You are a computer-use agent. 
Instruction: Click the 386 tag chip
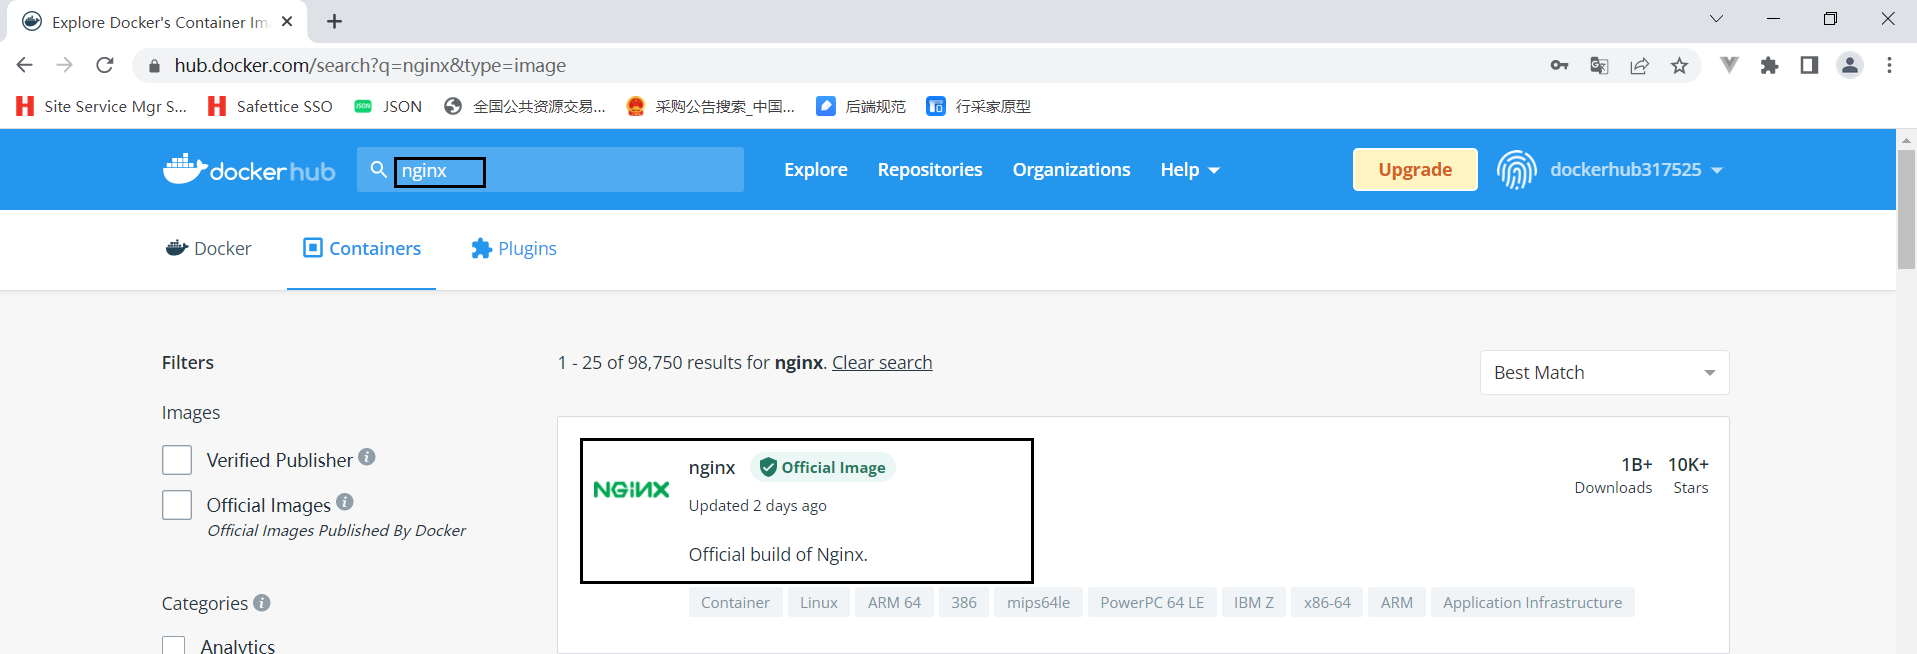[x=964, y=602]
